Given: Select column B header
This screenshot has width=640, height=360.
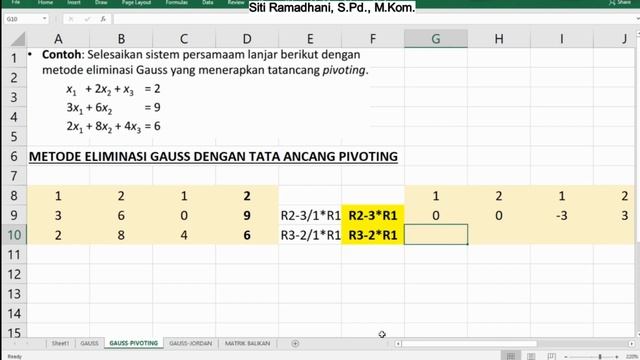Looking at the screenshot, I should (121, 39).
